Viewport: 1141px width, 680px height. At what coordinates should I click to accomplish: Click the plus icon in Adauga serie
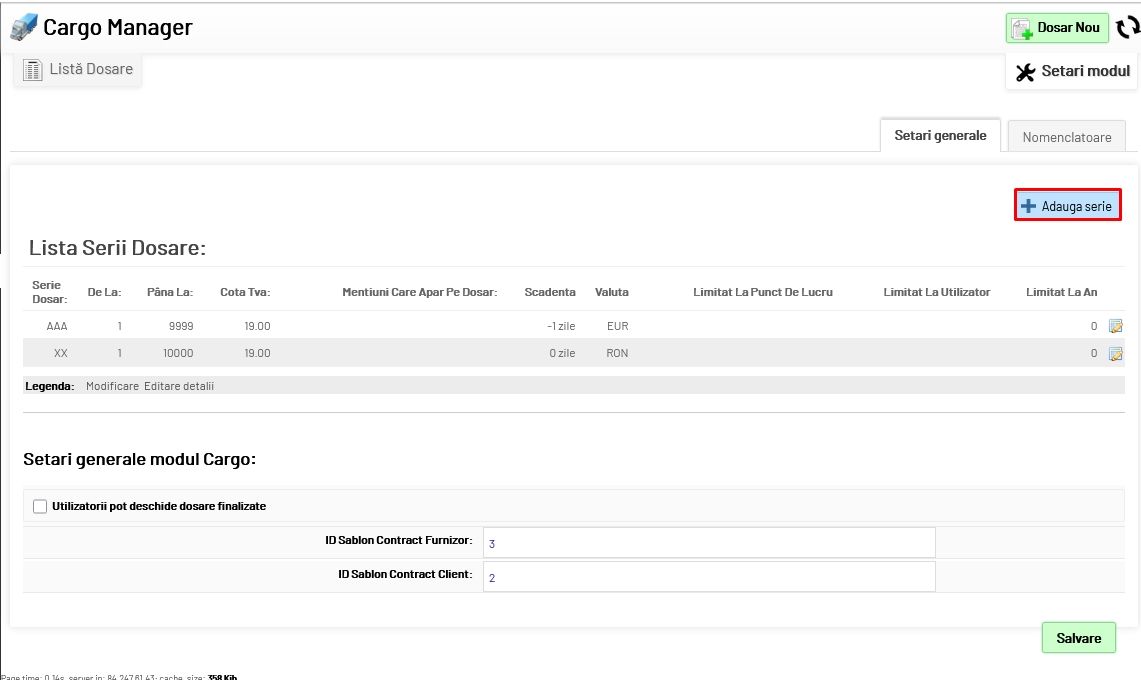click(1028, 206)
